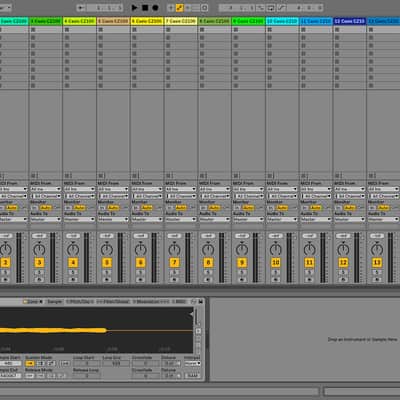
Task: Switch to the Sample tab in Sampler
Action: 54,302
